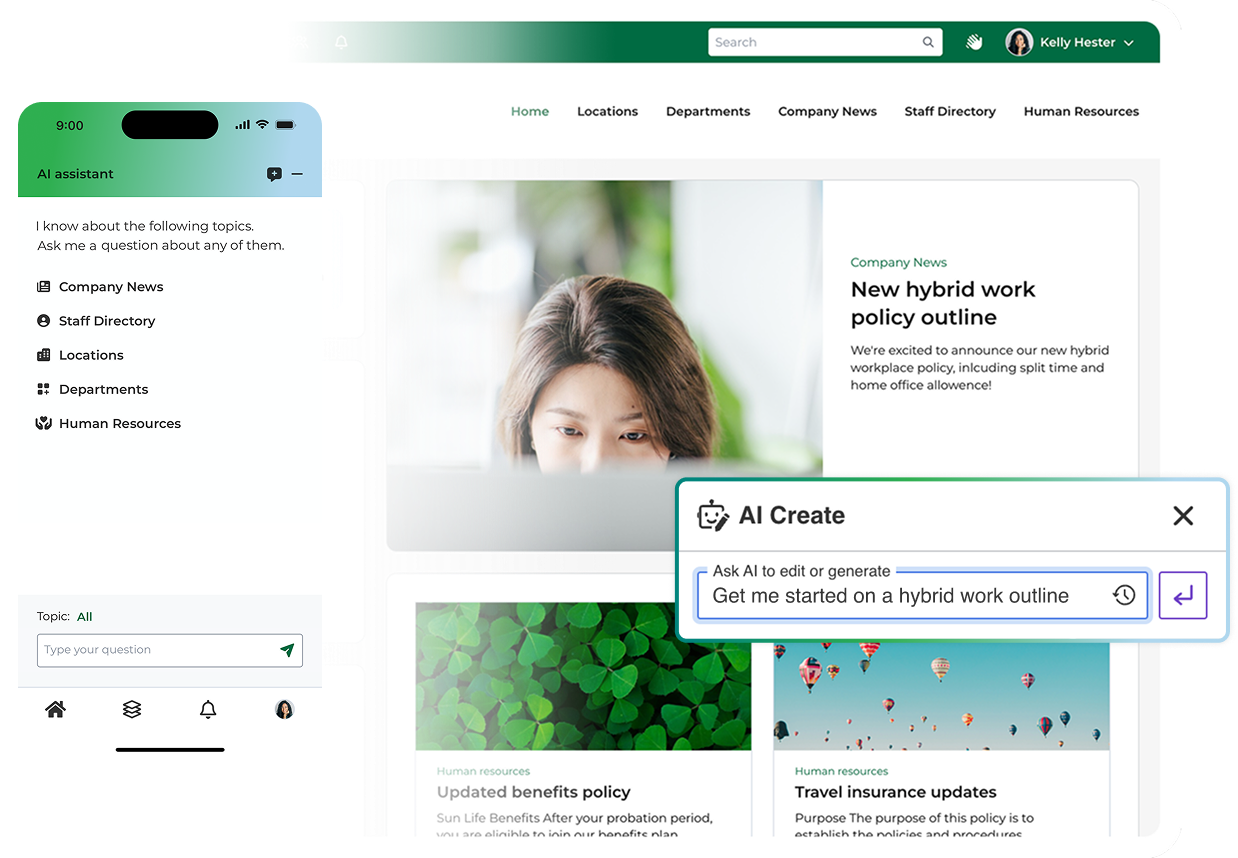Change the Topic filter from All
This screenshot has height=858, width=1238.
pyautogui.click(x=85, y=617)
